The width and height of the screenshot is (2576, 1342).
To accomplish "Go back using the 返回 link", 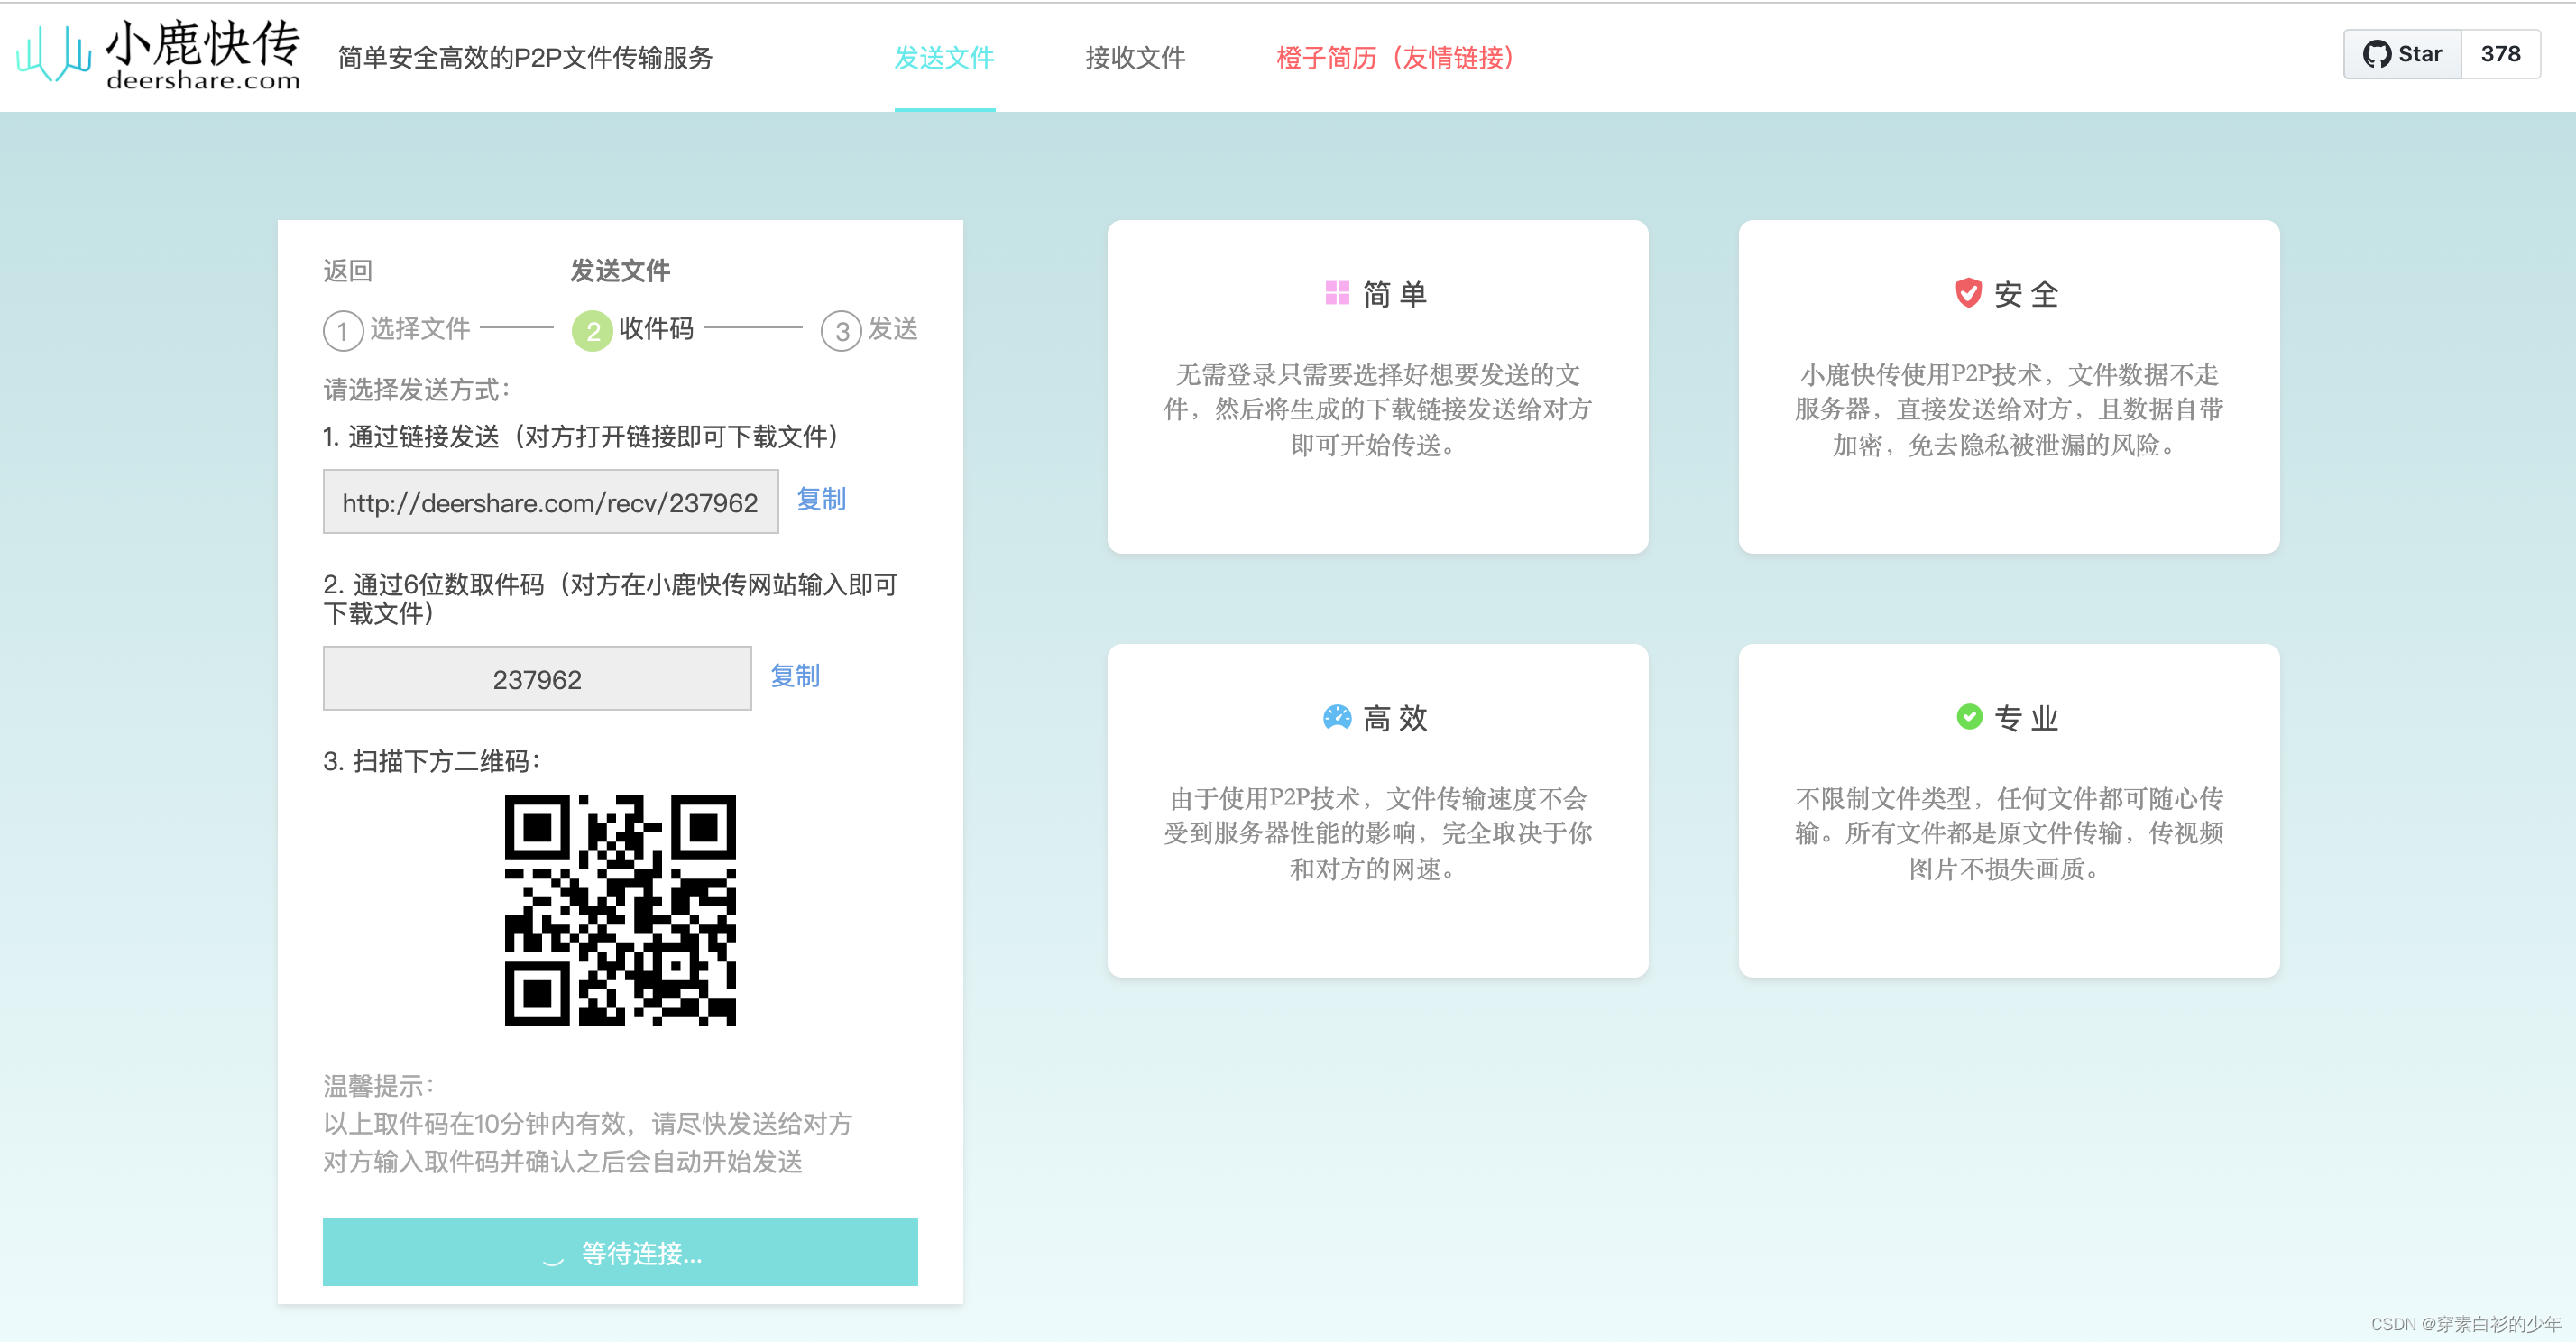I will pos(348,271).
